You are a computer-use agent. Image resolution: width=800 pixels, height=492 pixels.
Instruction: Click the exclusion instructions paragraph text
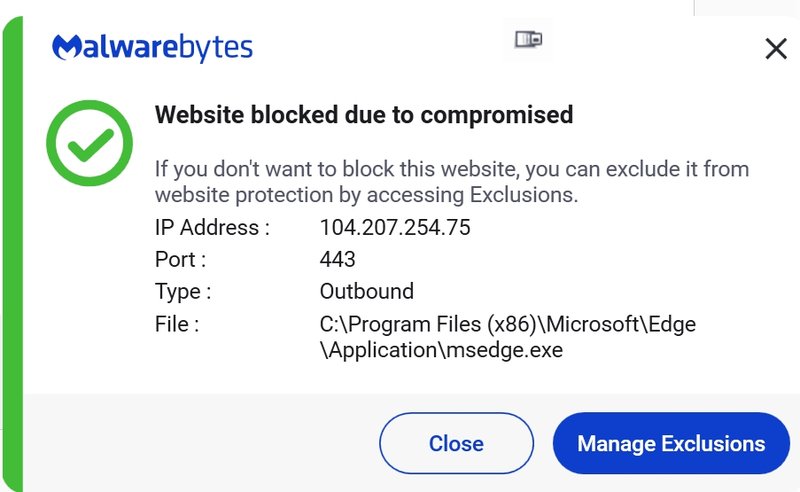(x=452, y=182)
